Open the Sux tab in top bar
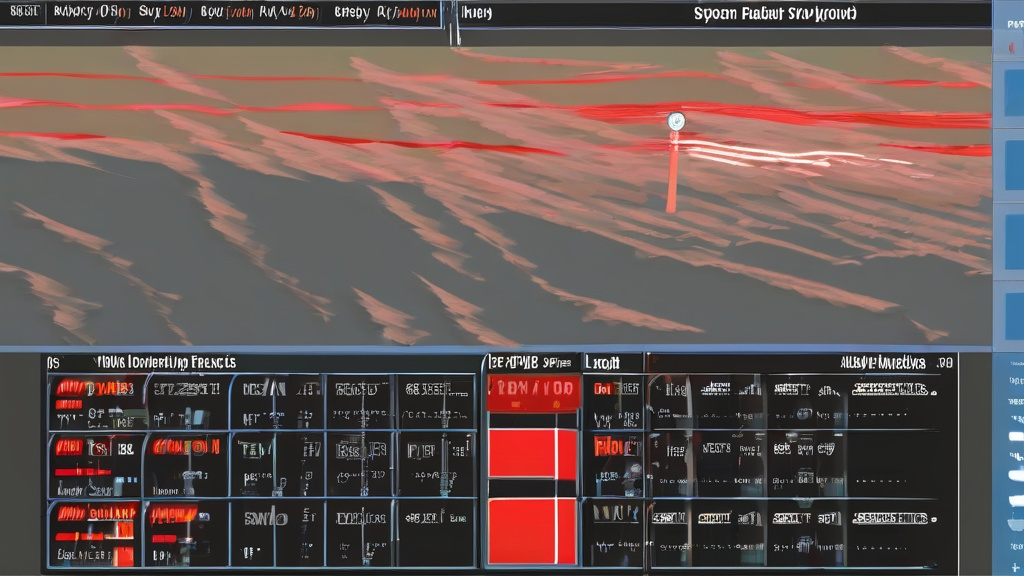The height and width of the screenshot is (576, 1024). pyautogui.click(x=161, y=13)
